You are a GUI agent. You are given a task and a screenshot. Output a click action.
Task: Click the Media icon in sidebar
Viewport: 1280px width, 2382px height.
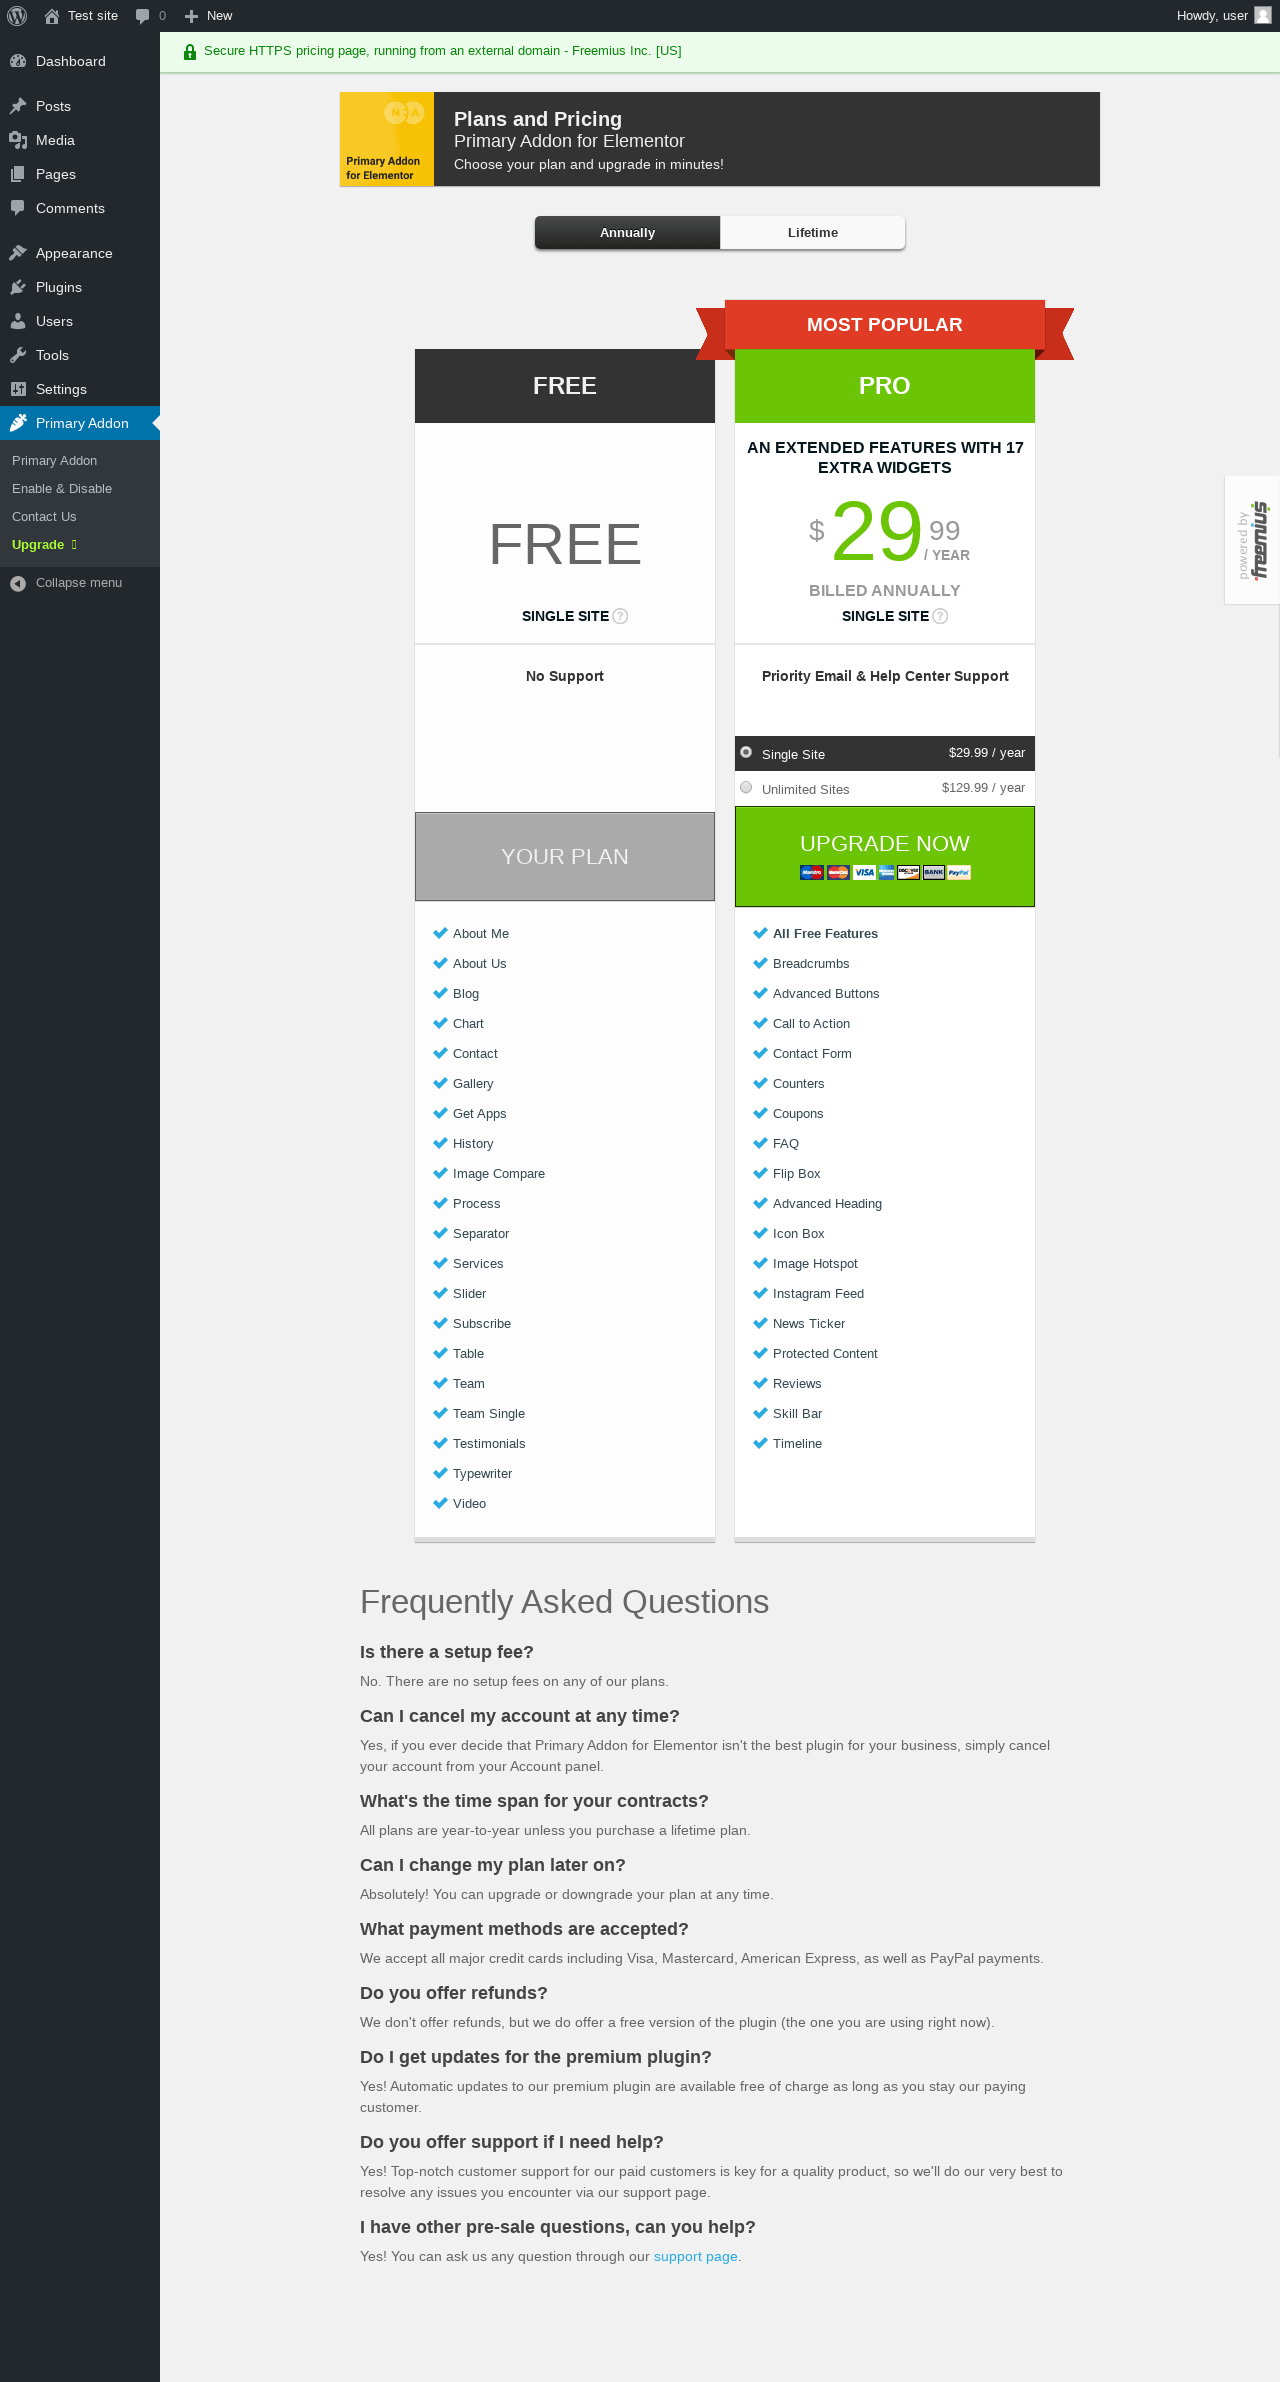[18, 140]
